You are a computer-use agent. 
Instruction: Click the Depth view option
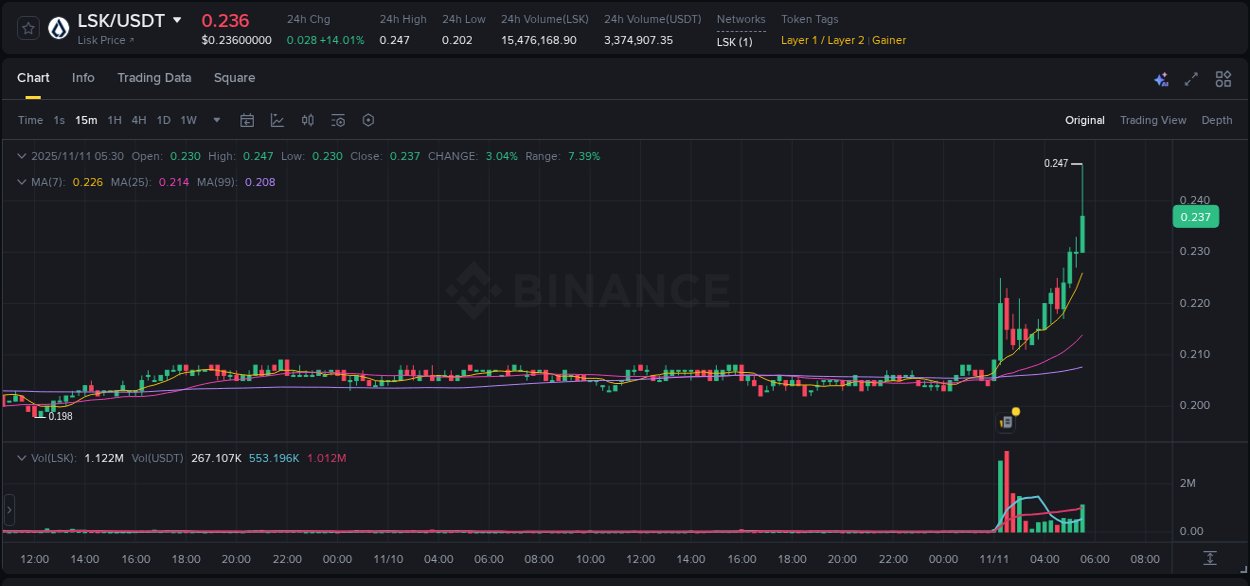point(1217,120)
